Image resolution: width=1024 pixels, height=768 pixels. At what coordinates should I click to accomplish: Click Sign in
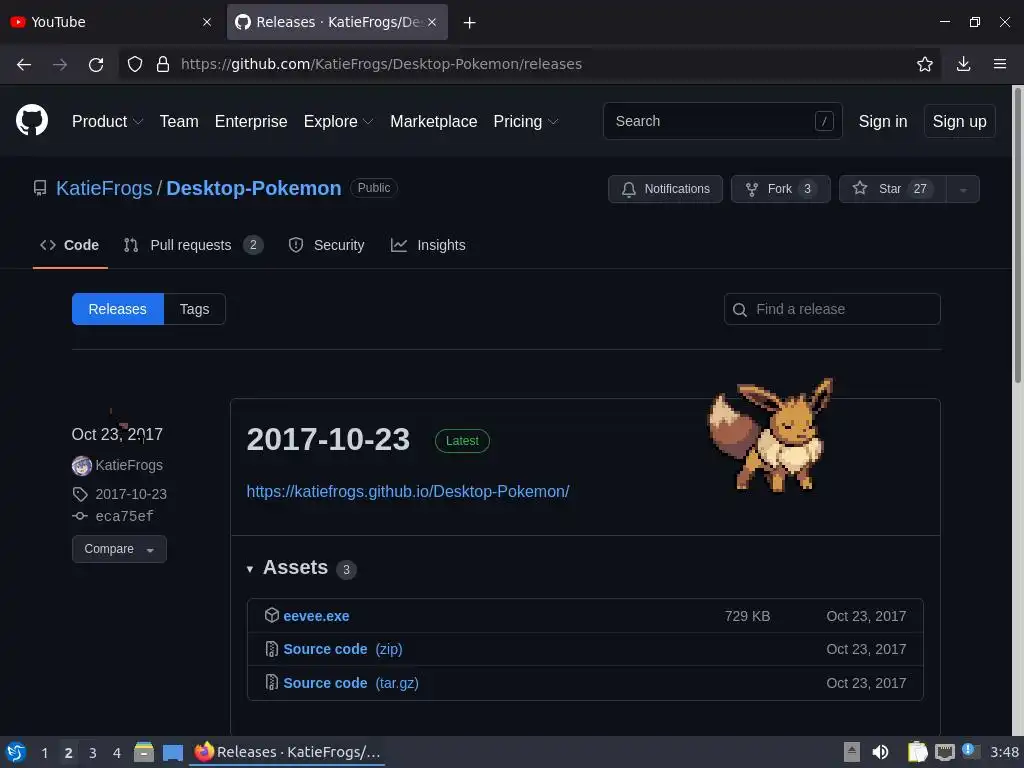[x=882, y=121]
